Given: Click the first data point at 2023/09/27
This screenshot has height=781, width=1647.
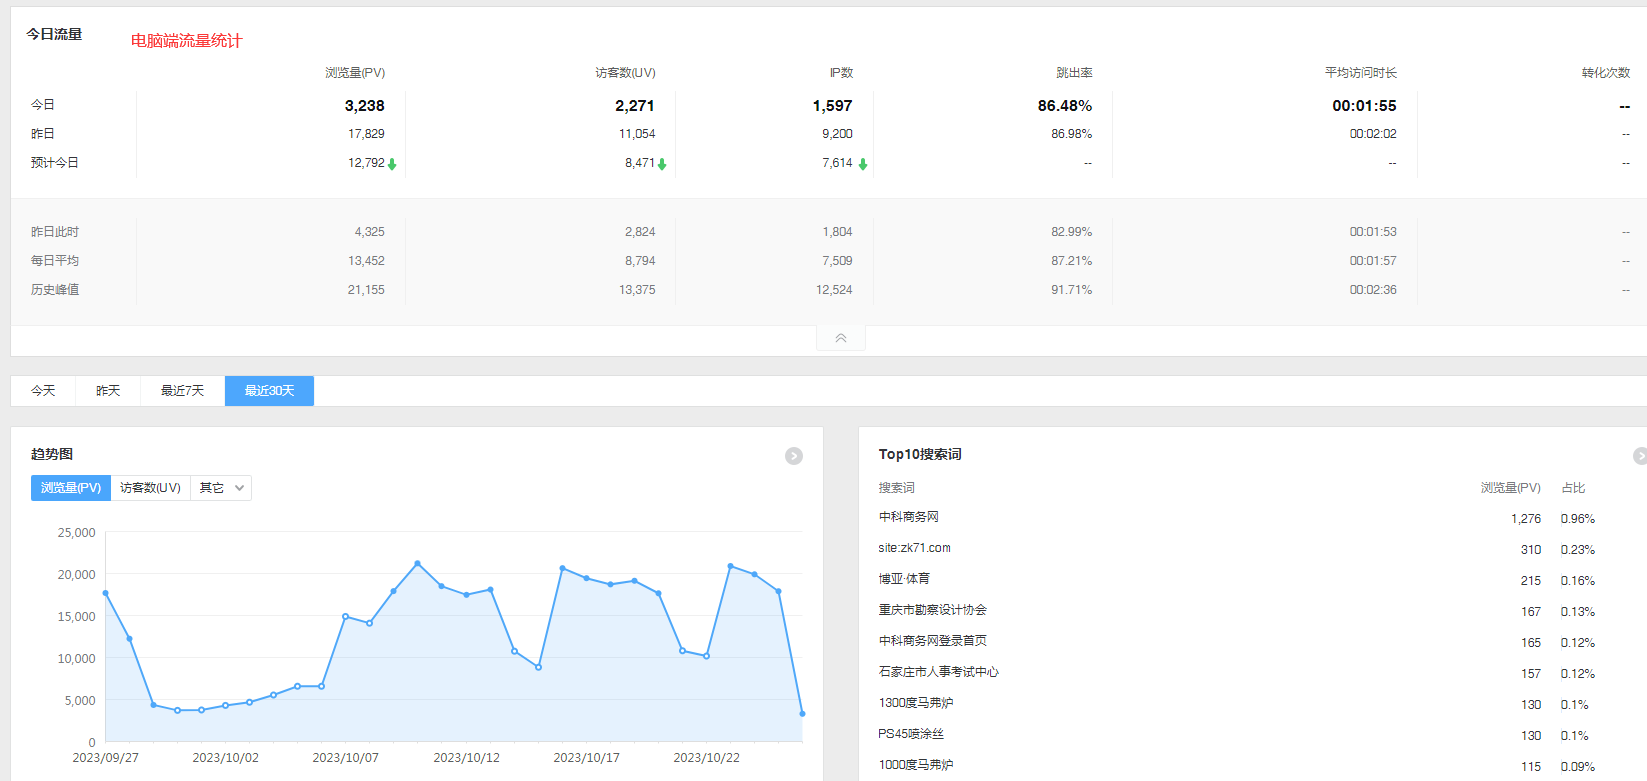Looking at the screenshot, I should pyautogui.click(x=105, y=593).
